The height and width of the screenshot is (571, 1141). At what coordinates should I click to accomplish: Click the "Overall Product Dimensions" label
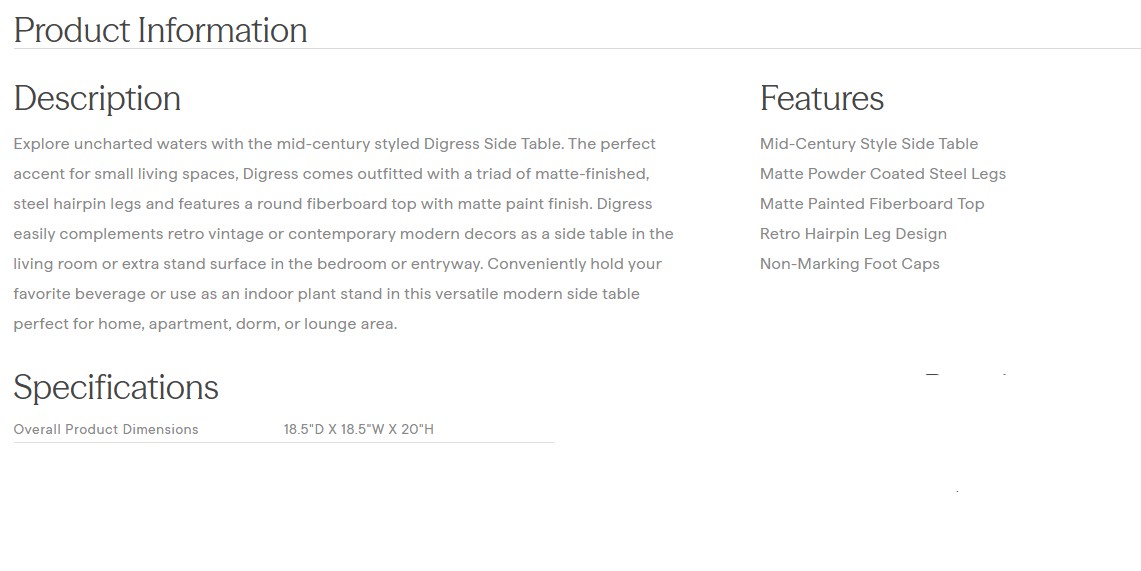(x=106, y=430)
